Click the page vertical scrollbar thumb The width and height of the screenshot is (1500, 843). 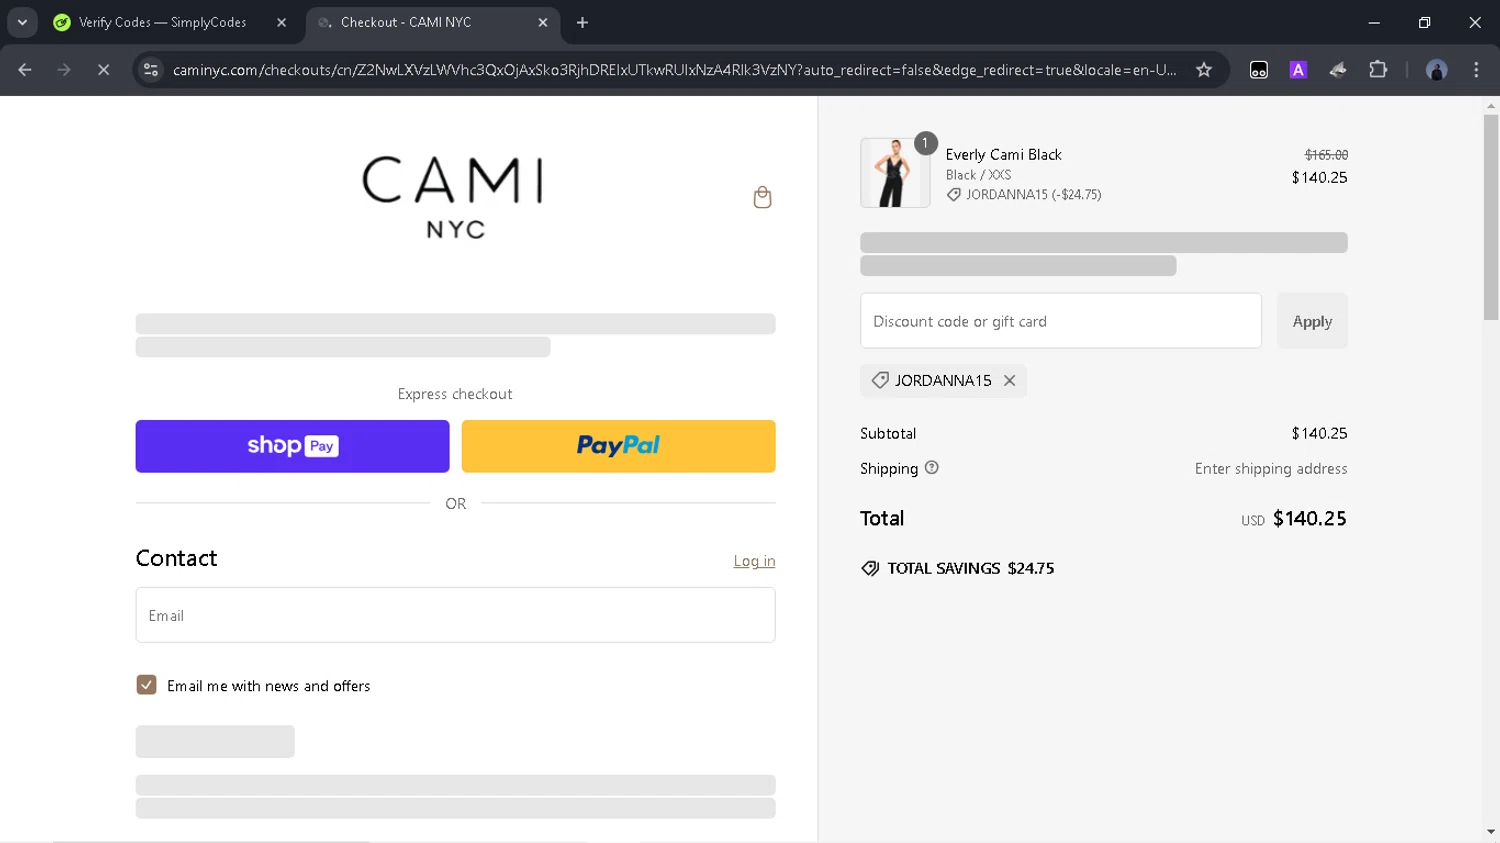[1491, 217]
